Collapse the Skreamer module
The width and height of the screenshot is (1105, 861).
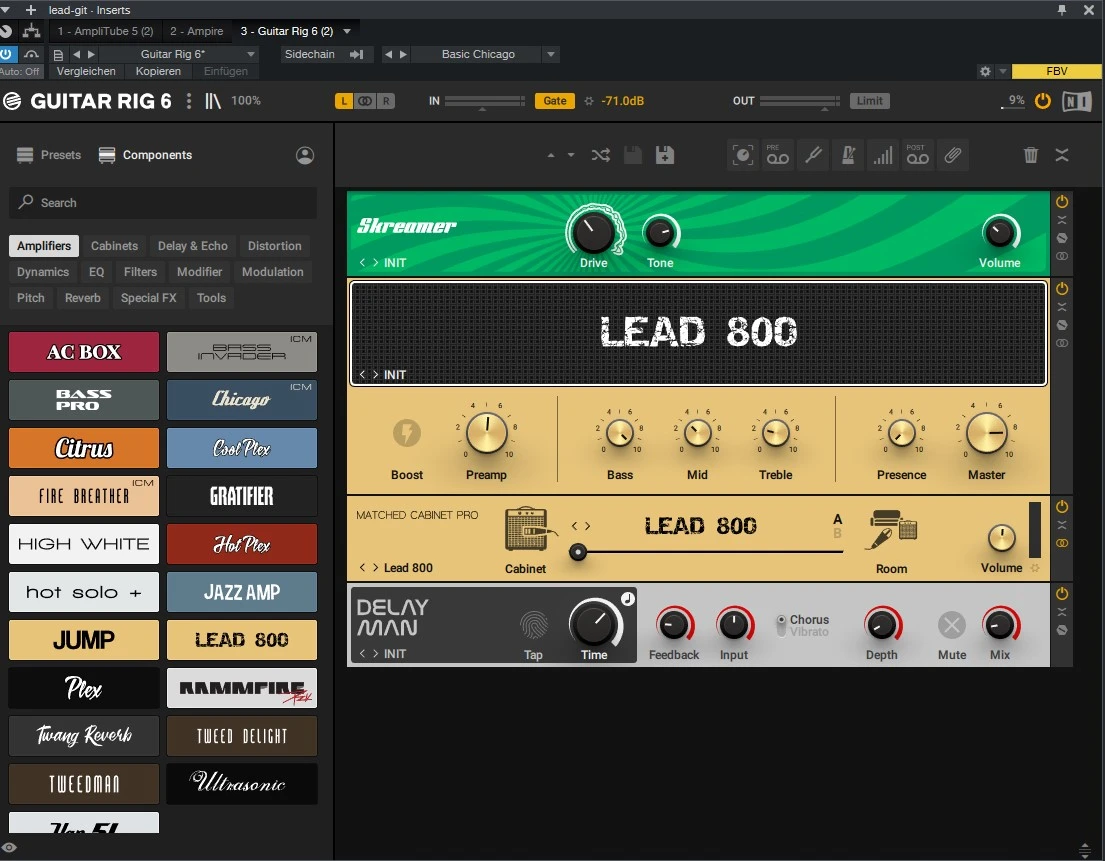tap(1062, 220)
